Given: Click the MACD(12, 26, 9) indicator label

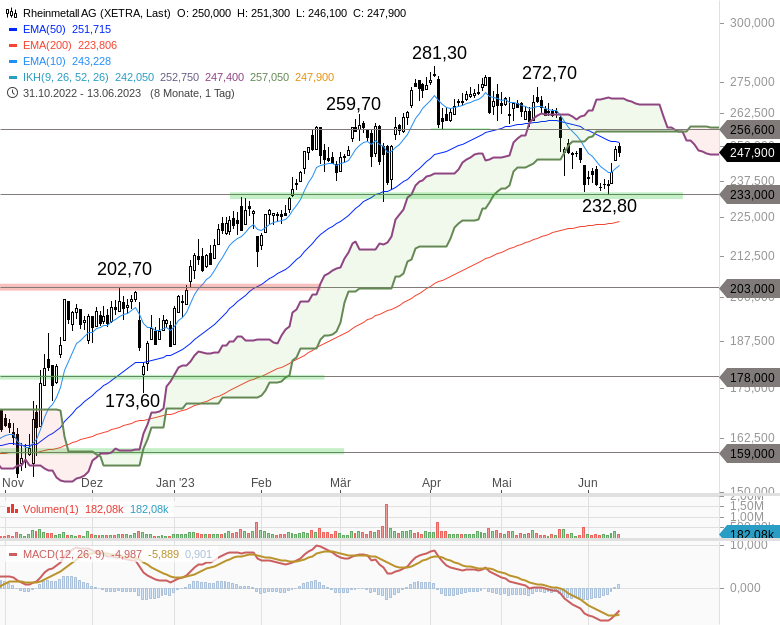Looking at the screenshot, I should pyautogui.click(x=64, y=554).
